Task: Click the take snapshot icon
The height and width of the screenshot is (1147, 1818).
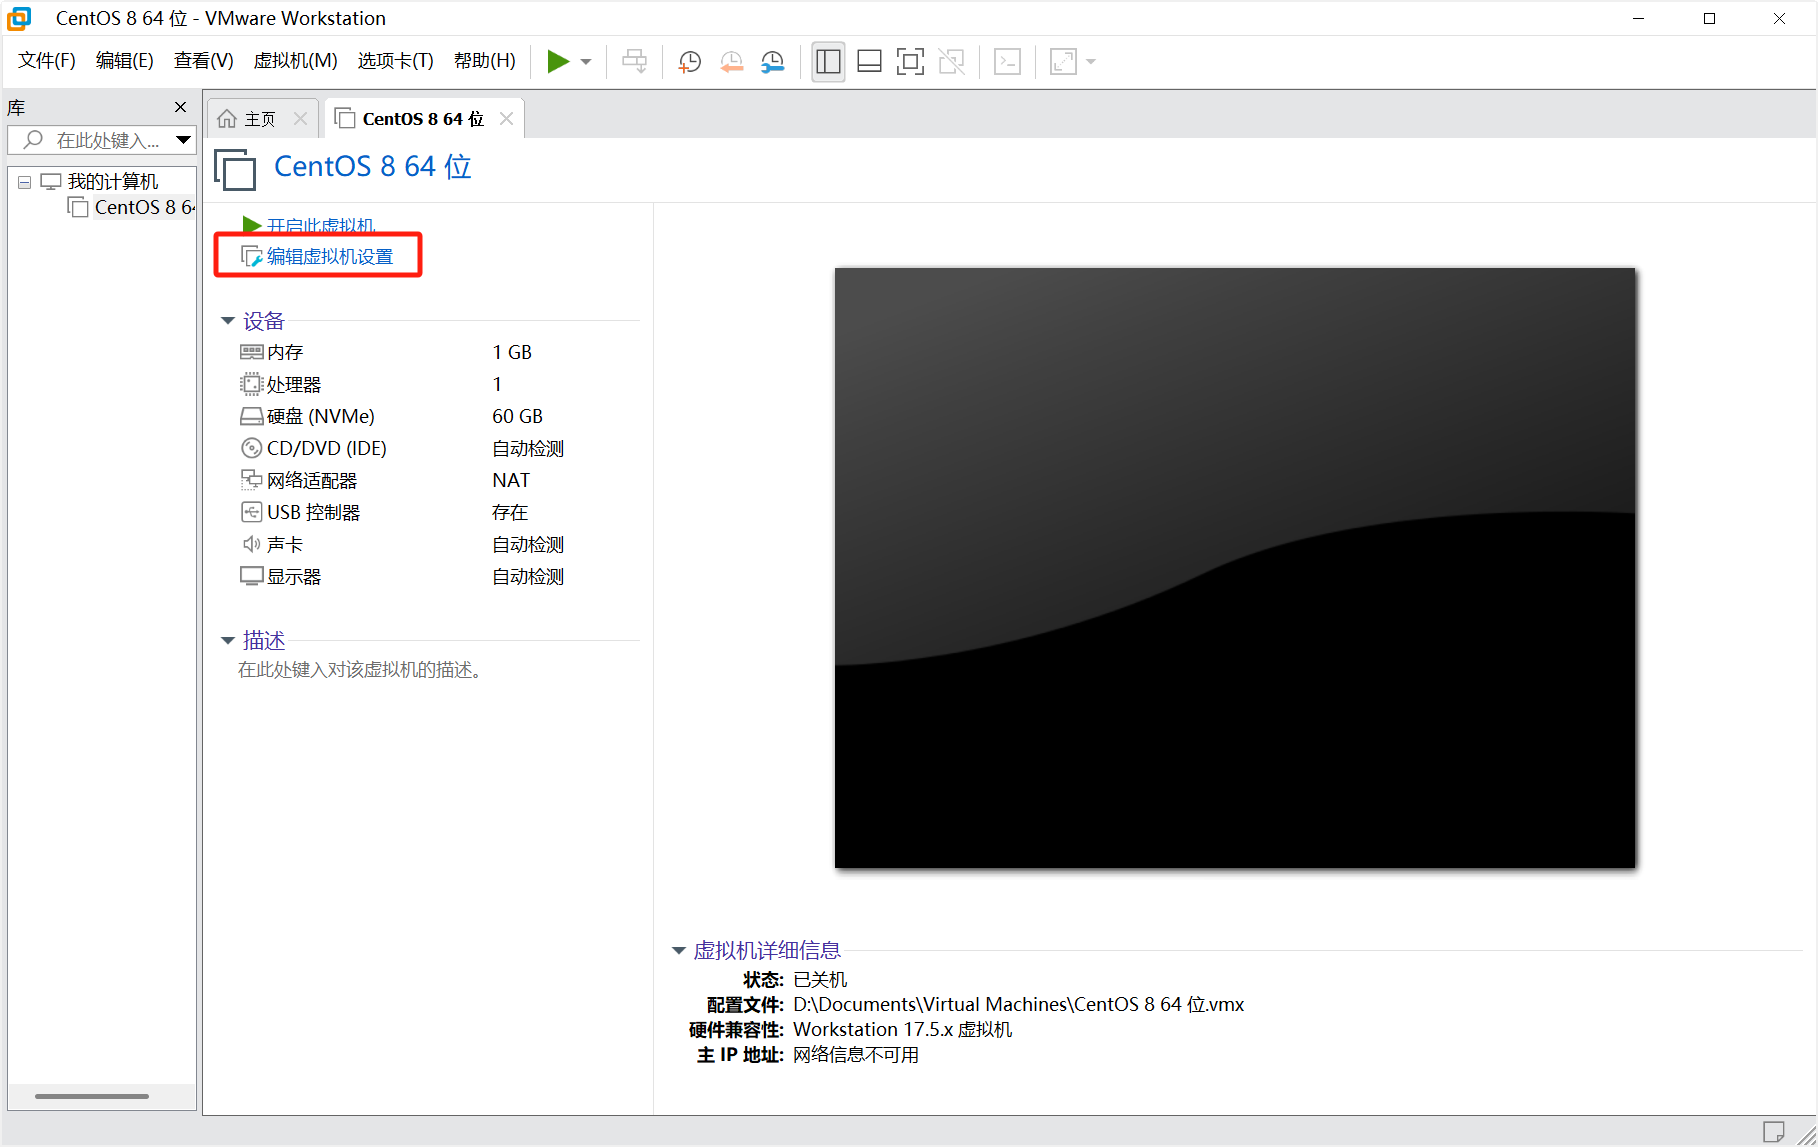Action: coord(689,61)
